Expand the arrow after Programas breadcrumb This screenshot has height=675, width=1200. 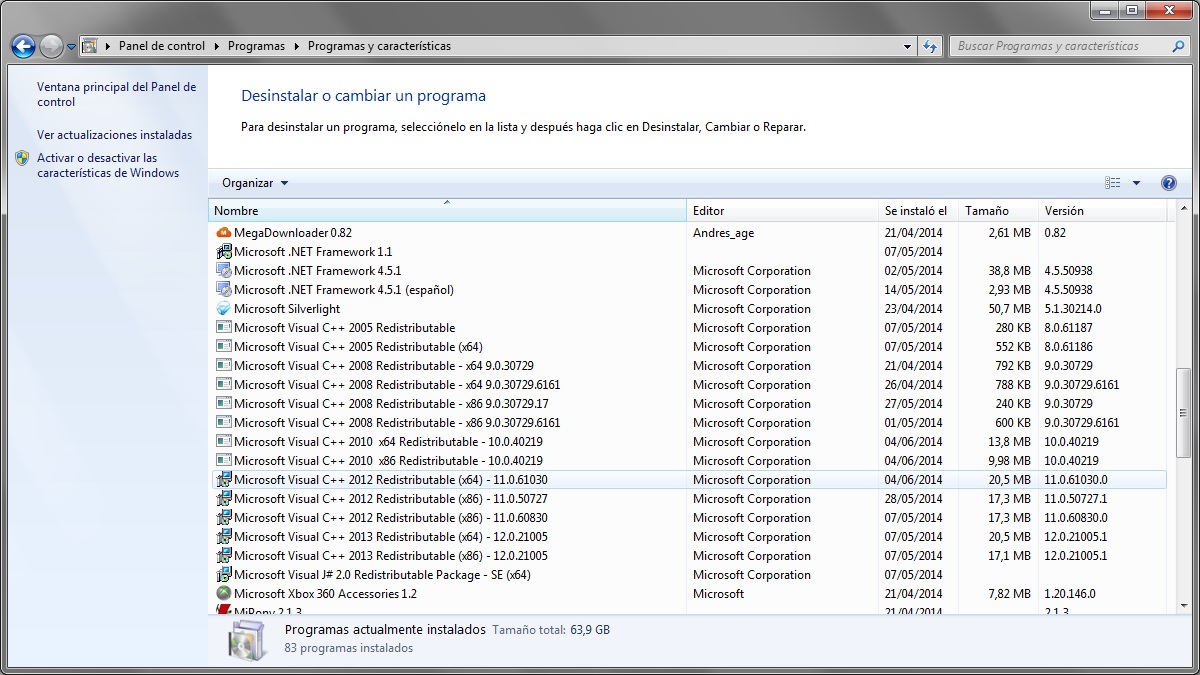(296, 46)
